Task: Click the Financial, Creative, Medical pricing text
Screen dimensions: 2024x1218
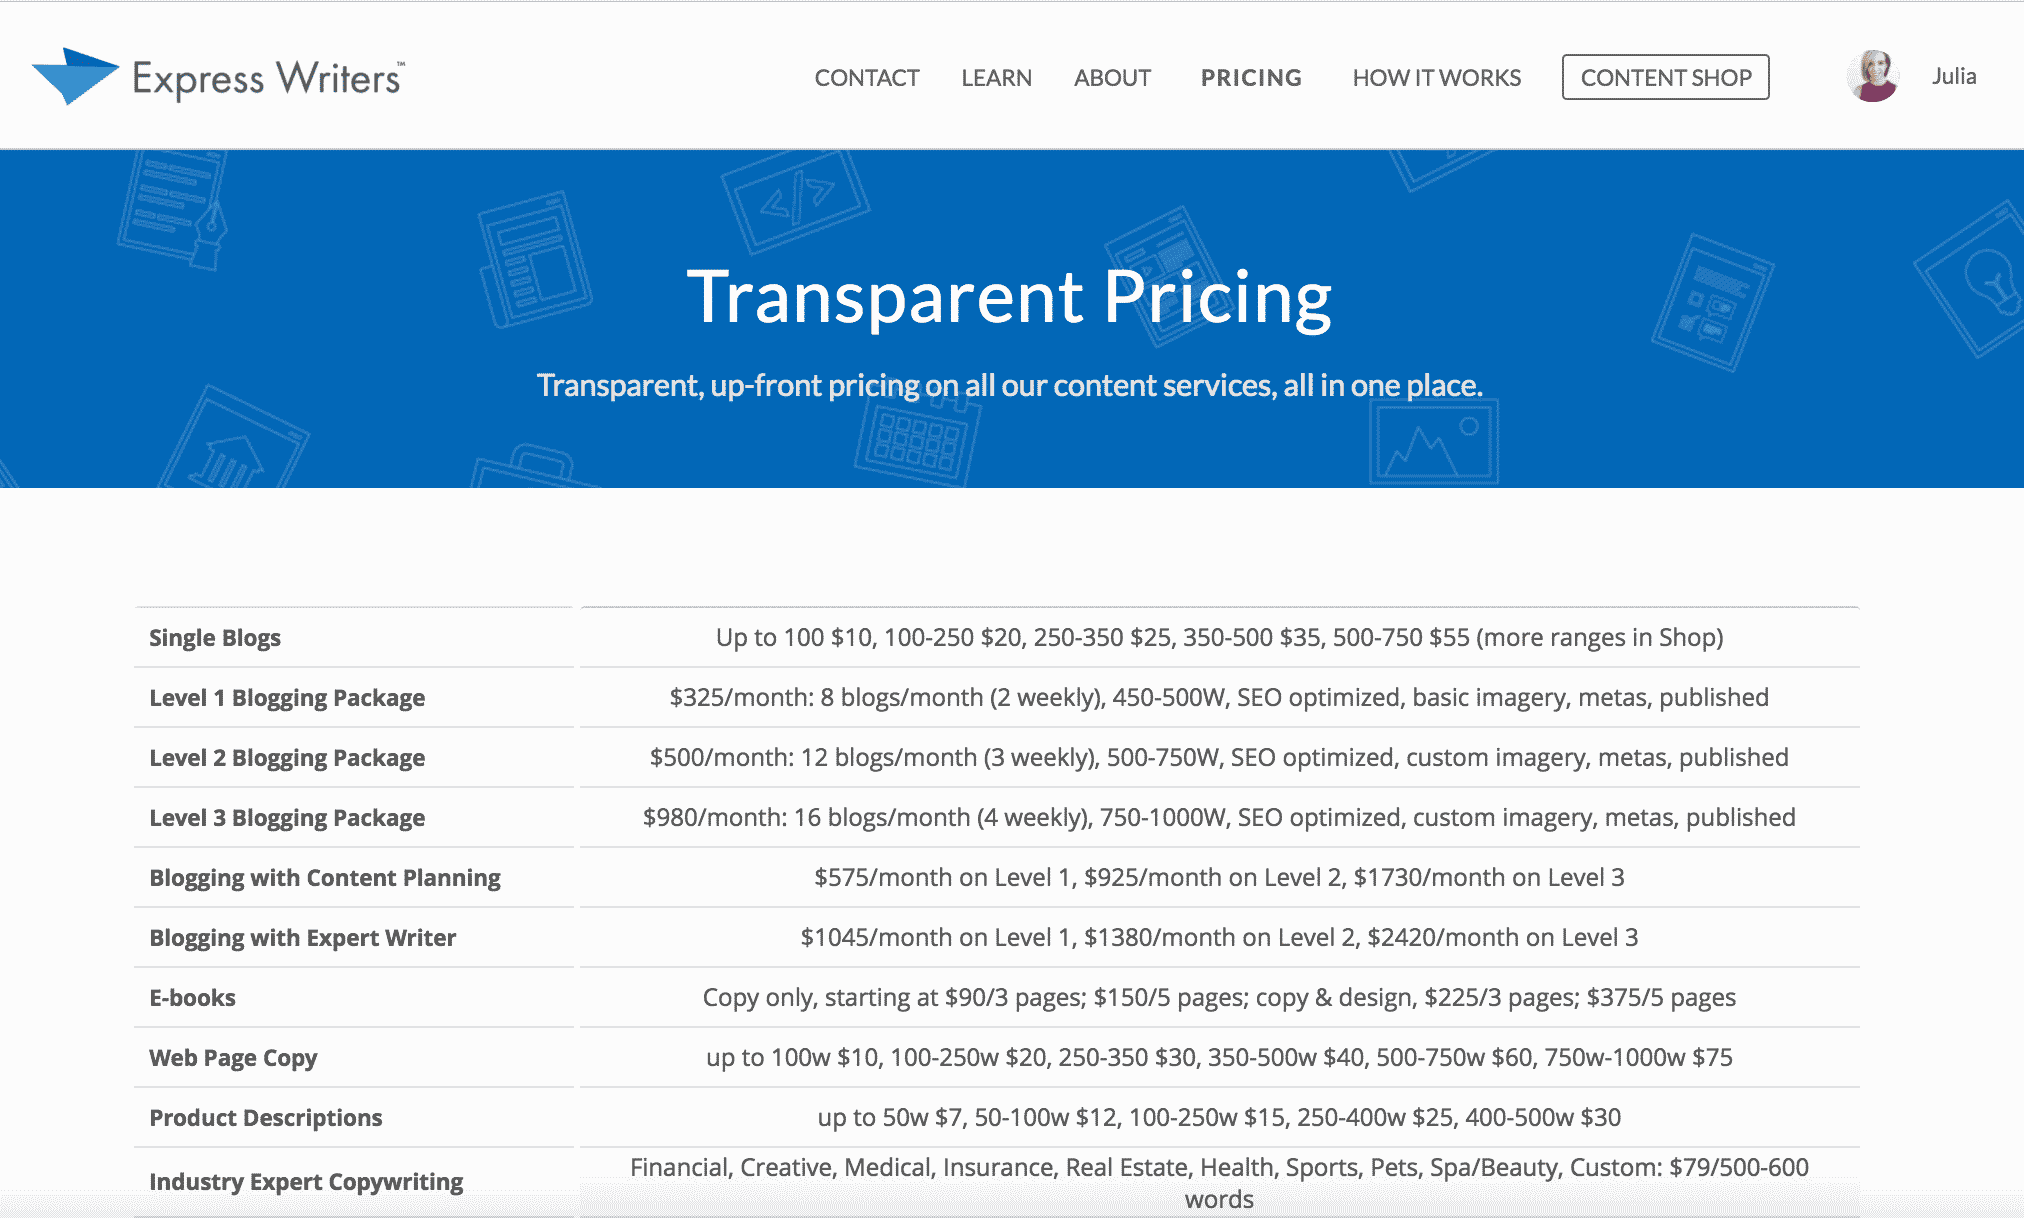Action: click(x=1219, y=1183)
